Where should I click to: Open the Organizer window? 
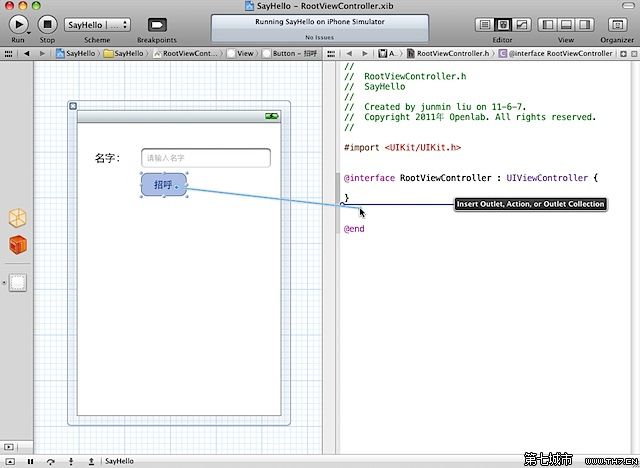click(617, 25)
